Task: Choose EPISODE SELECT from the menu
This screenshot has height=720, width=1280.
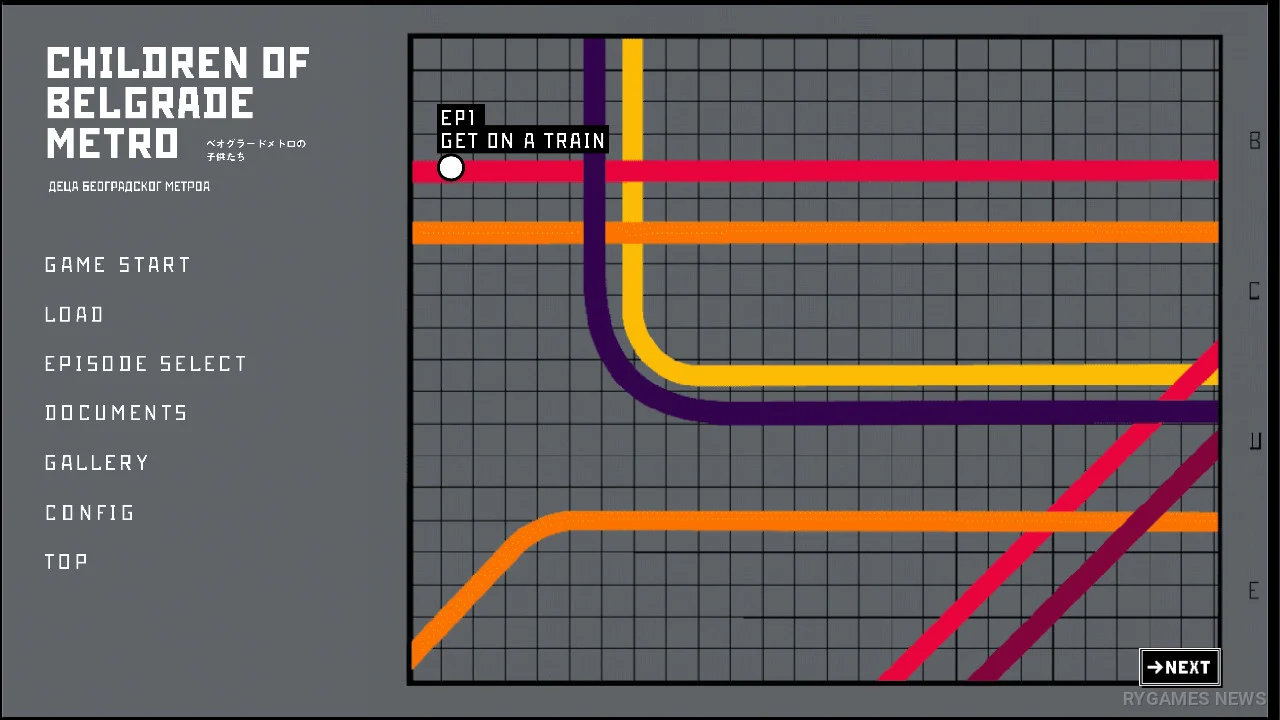Action: [x=146, y=364]
